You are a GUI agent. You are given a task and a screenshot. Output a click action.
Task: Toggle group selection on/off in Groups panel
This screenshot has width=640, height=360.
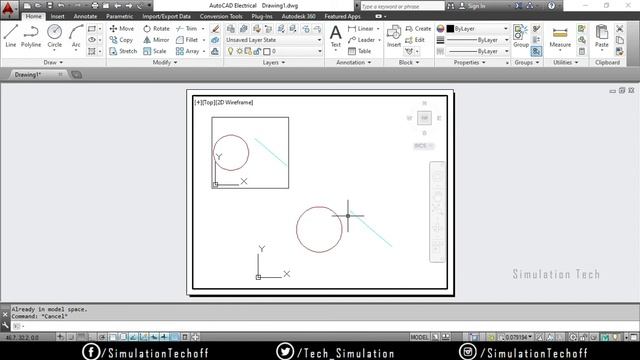(536, 51)
